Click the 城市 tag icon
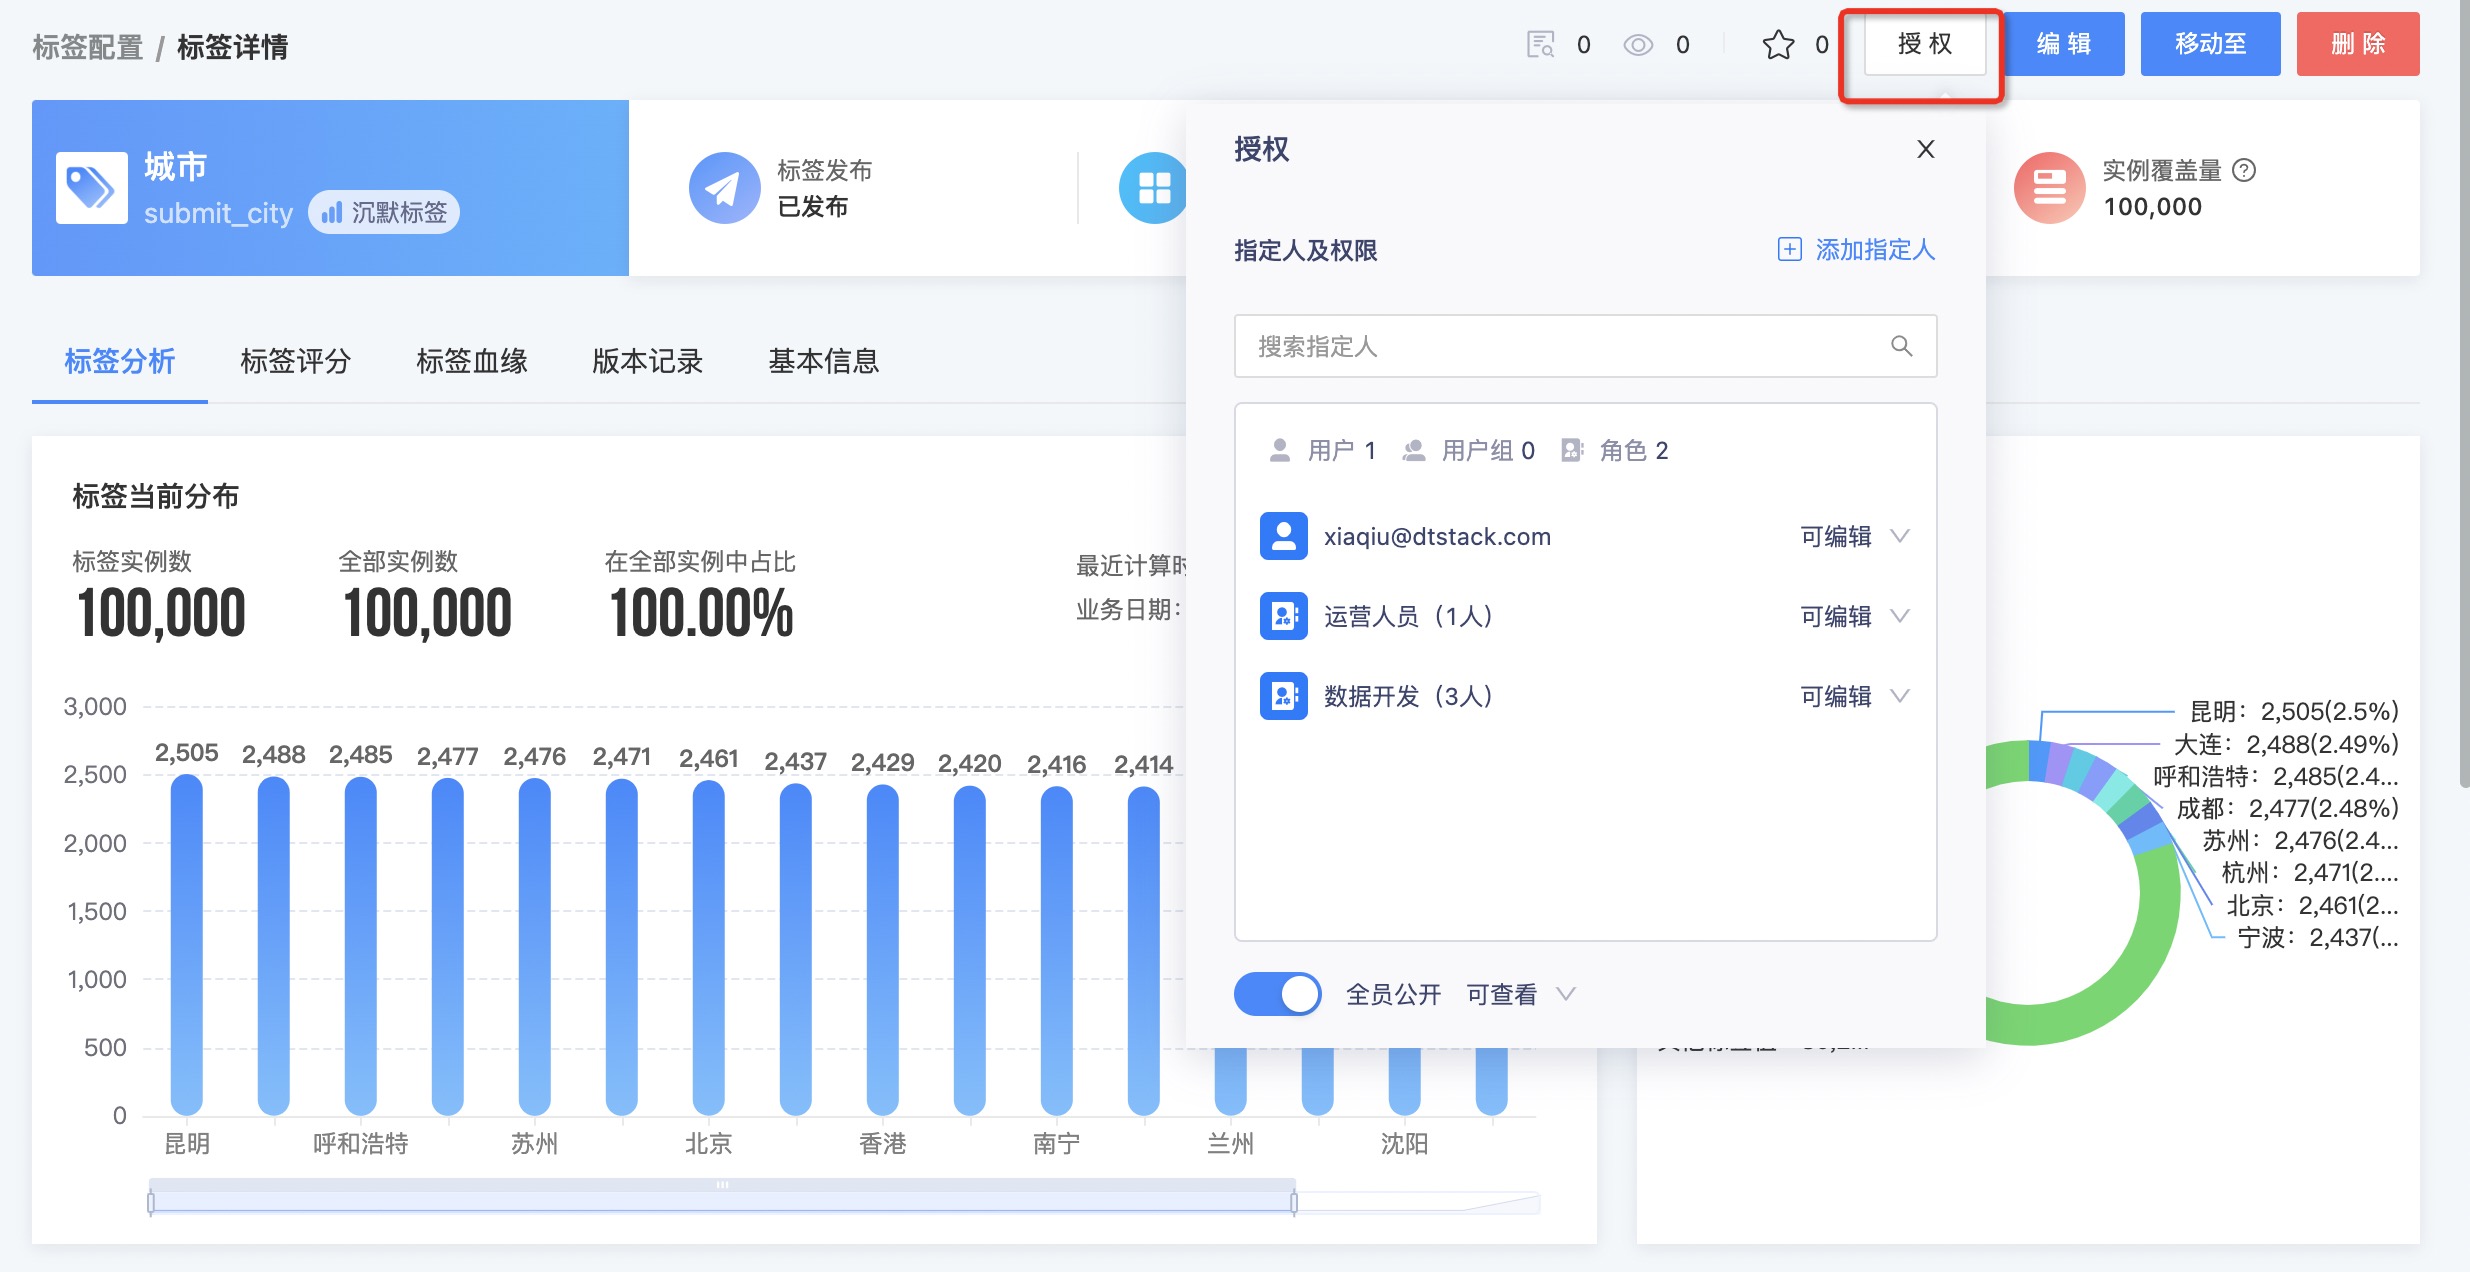Viewport: 2470px width, 1272px height. click(91, 188)
